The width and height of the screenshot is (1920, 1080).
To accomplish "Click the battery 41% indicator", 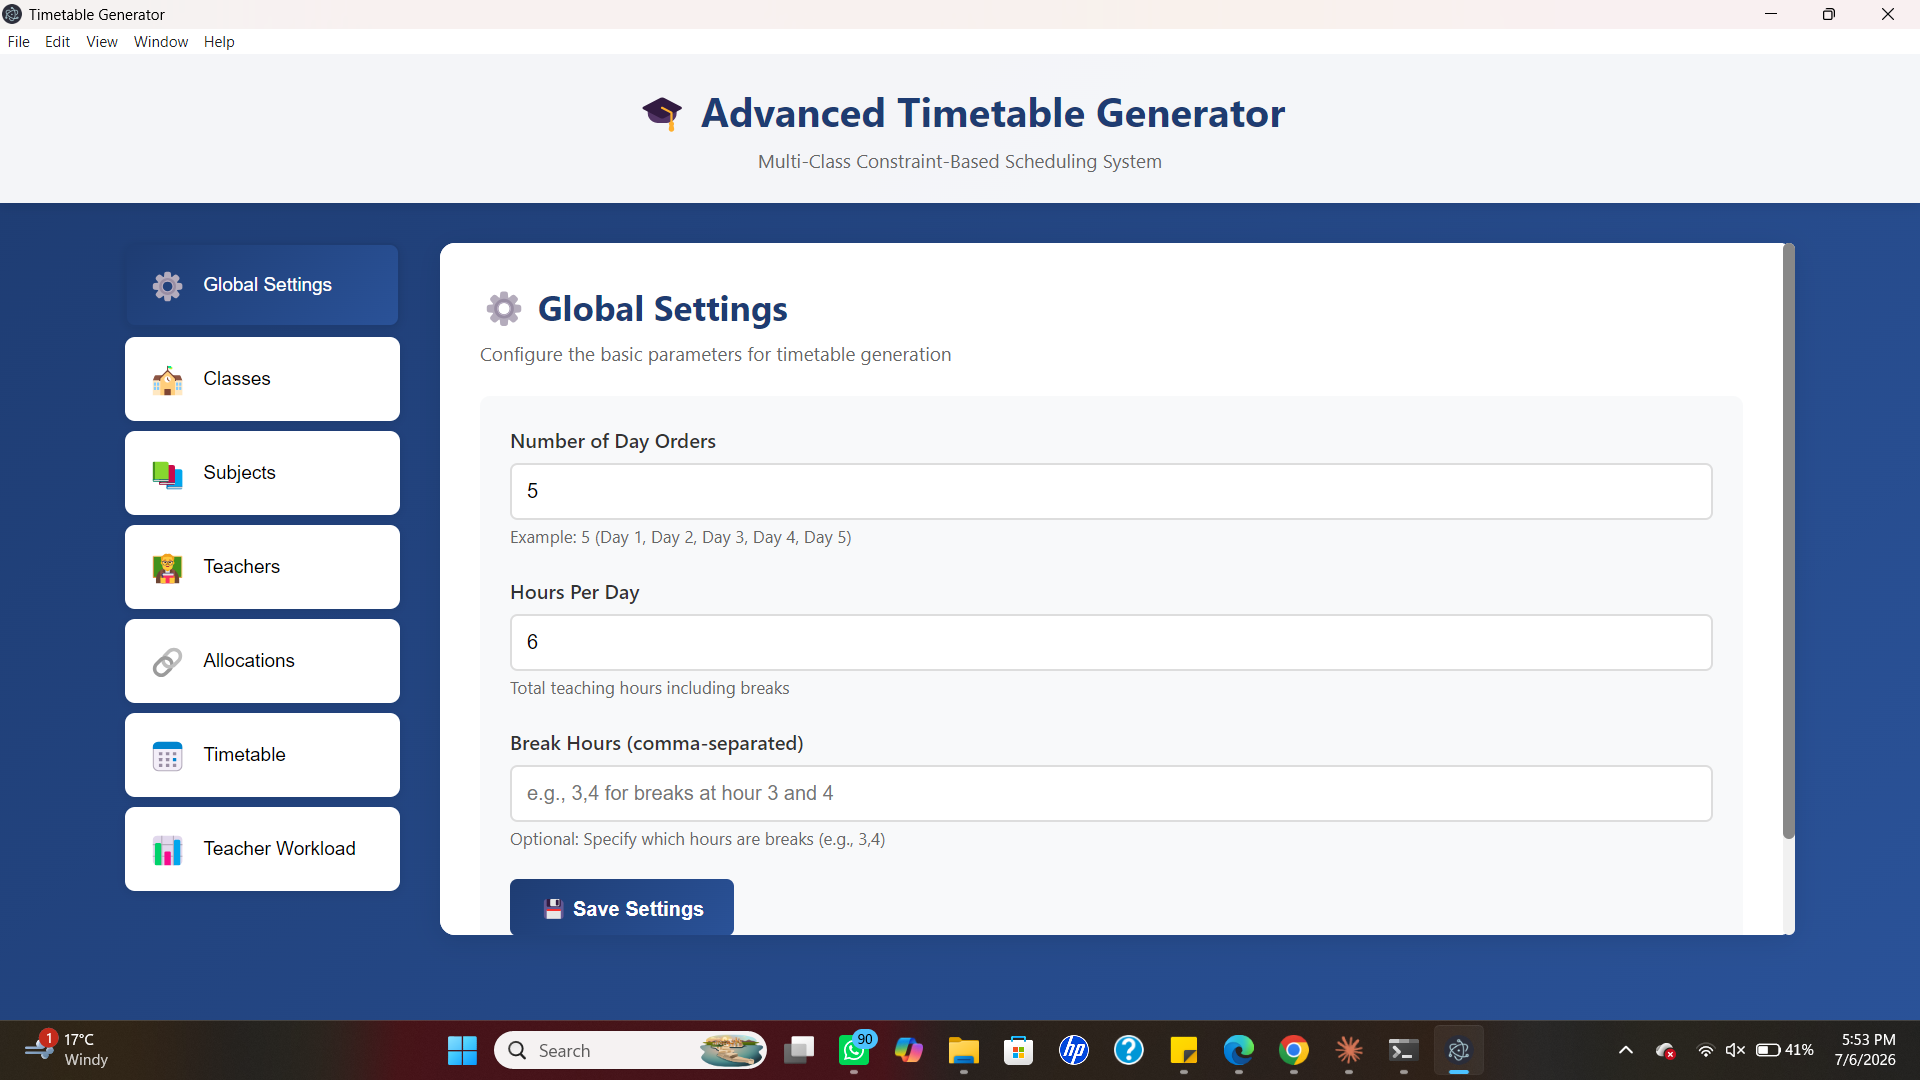I will point(1785,1051).
